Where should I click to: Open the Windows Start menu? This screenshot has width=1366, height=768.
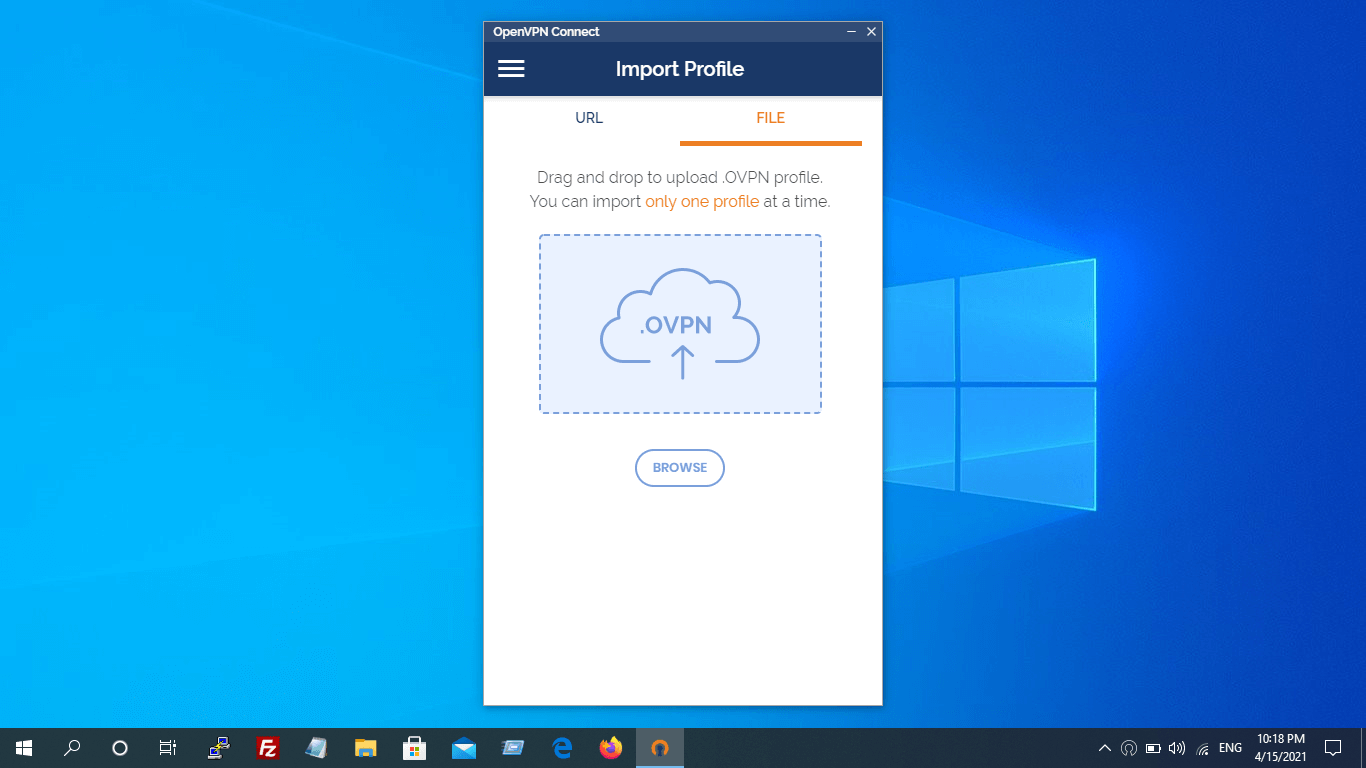click(24, 748)
